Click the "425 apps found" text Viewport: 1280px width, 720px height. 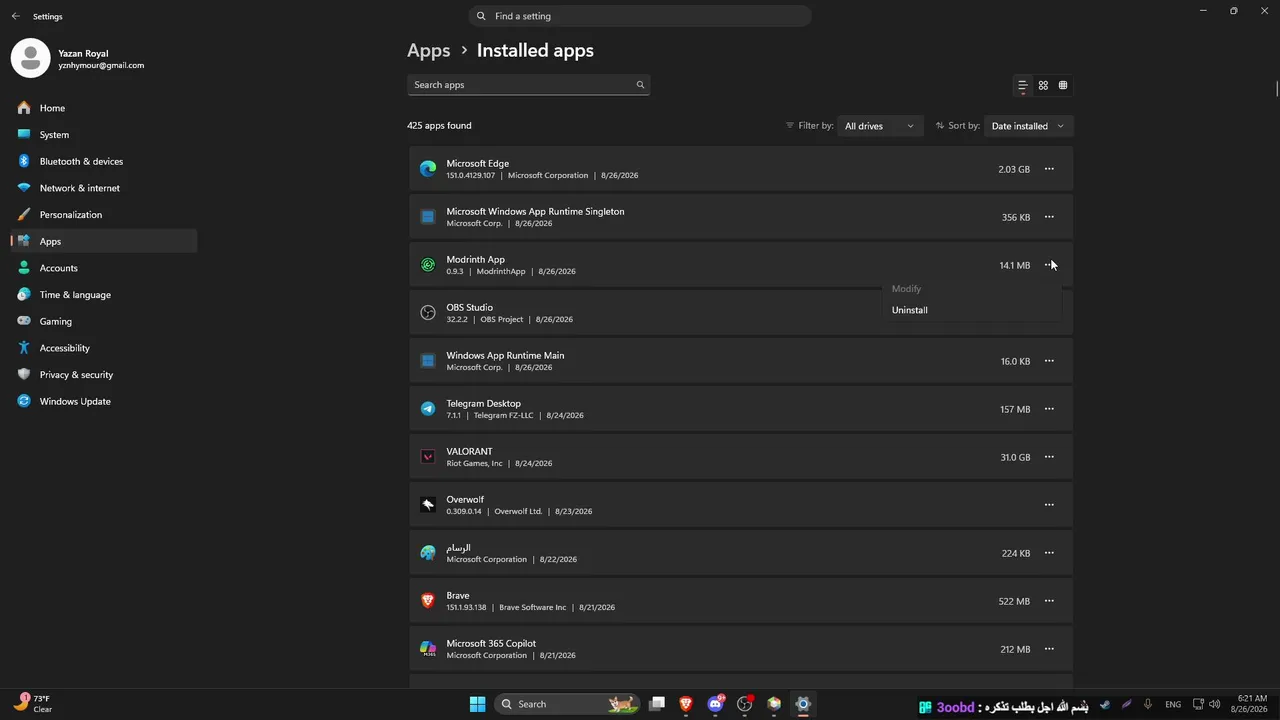point(439,126)
